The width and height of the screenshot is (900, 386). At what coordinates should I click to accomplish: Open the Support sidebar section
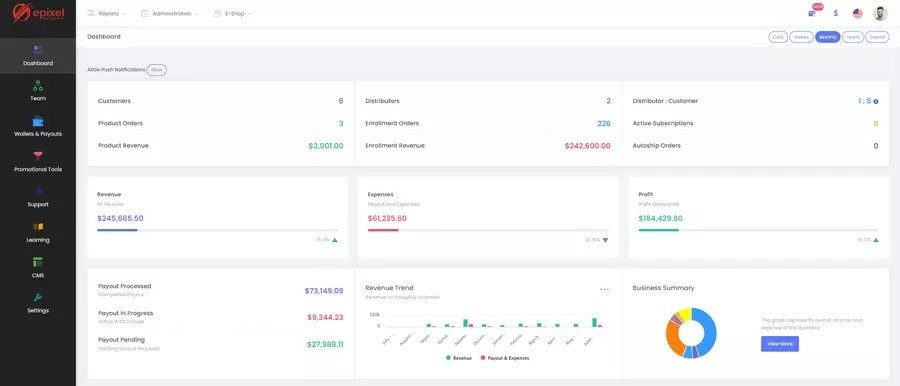click(x=38, y=197)
